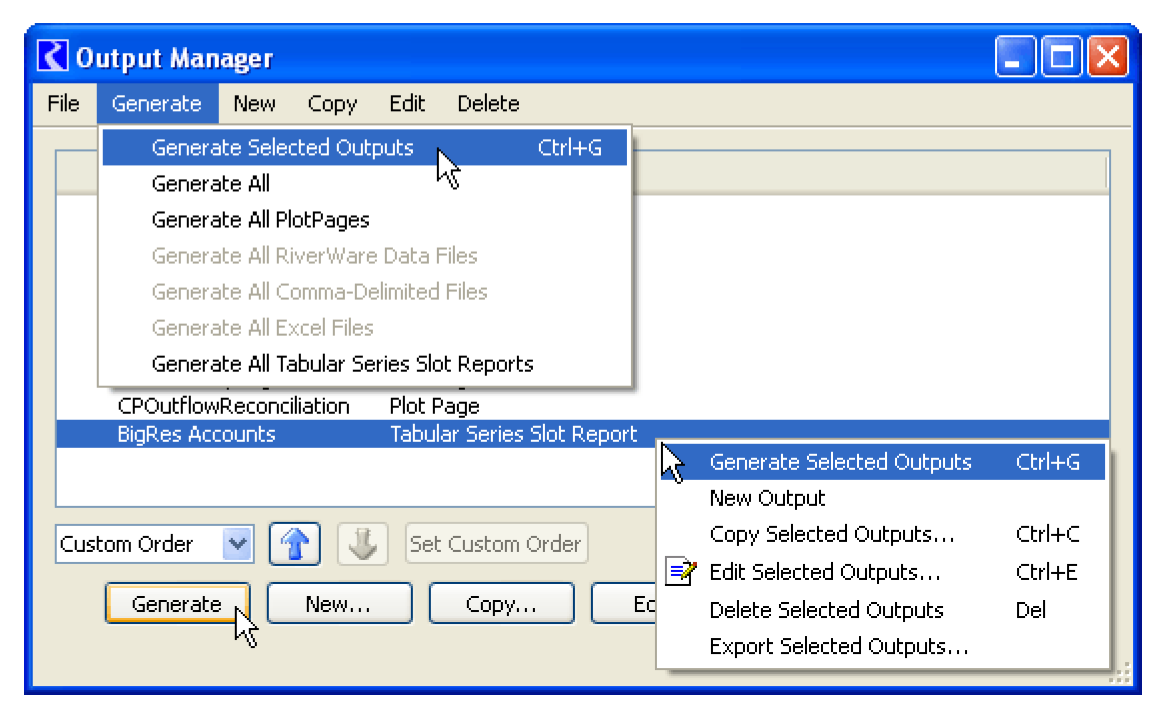Viewport: 1167px width, 719px height.
Task: Open the File menu
Action: 63,104
